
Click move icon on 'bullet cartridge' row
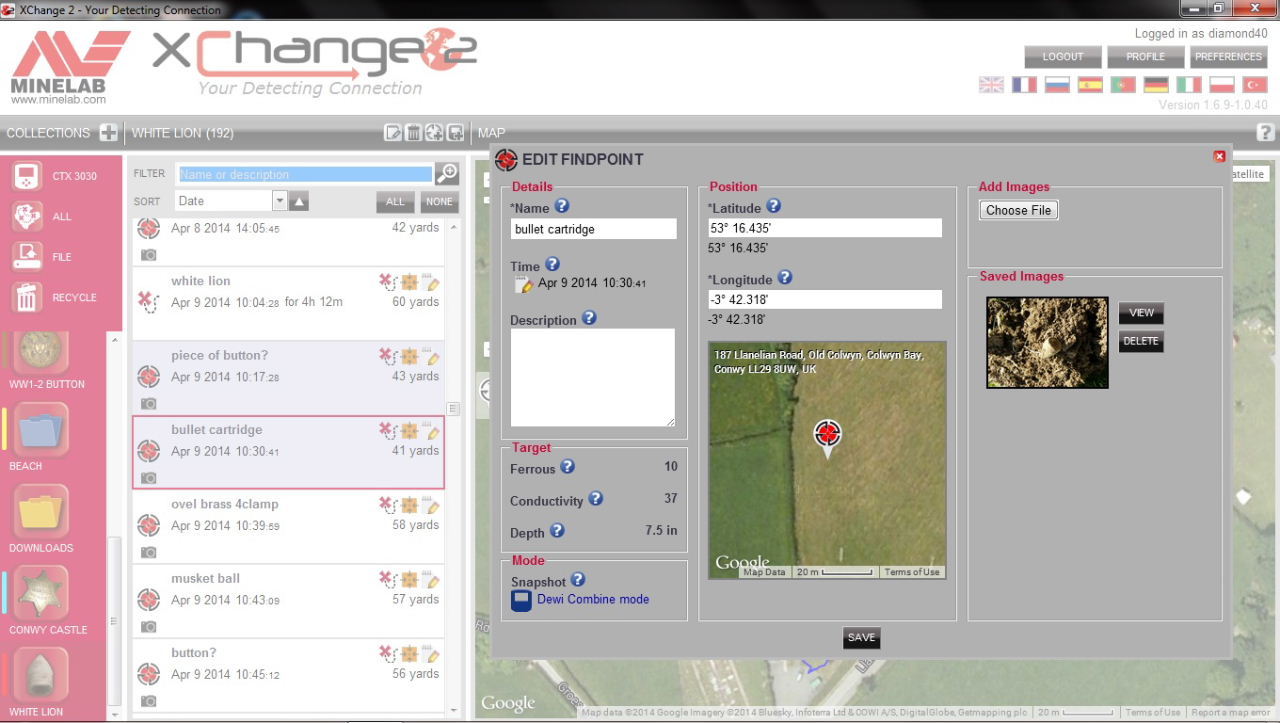click(x=409, y=431)
